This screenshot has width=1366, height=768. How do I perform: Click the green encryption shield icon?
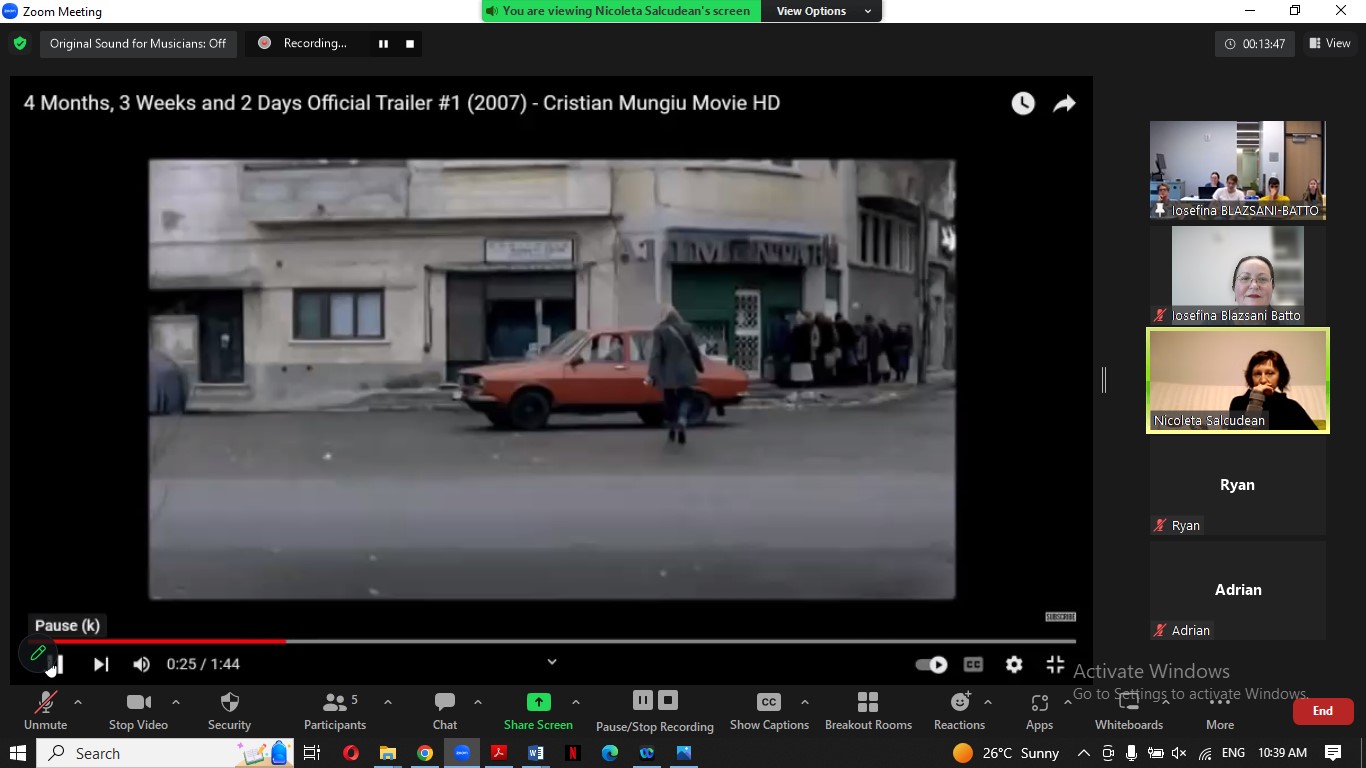(x=20, y=43)
